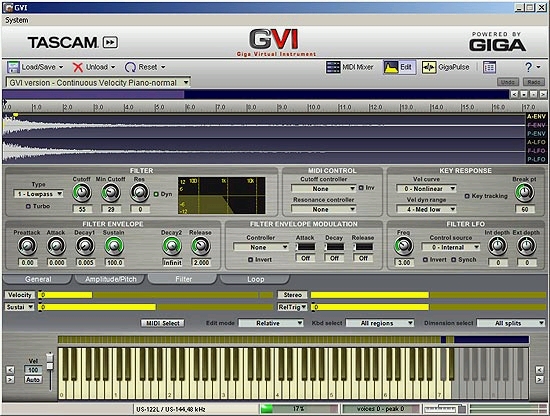Adjust the filter envelope Release knob
This screenshot has width=550, height=416.
tap(201, 246)
